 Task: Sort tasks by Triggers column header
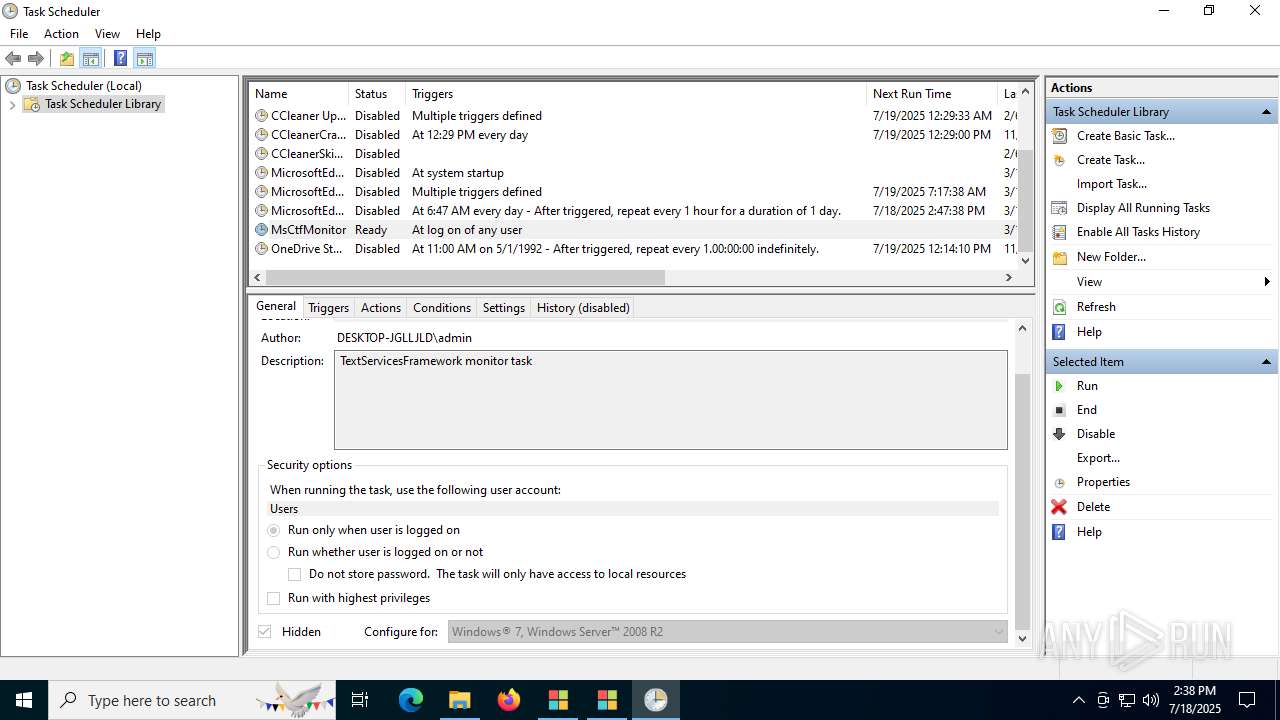(x=636, y=94)
